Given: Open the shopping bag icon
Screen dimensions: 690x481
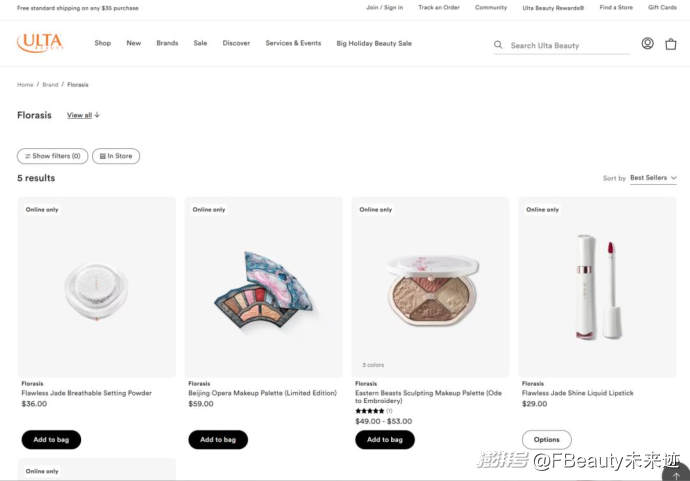Looking at the screenshot, I should click(671, 44).
